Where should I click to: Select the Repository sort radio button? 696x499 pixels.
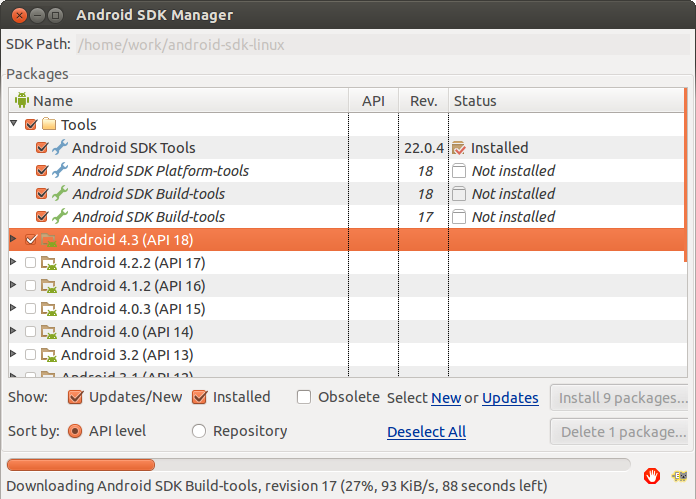pyautogui.click(x=199, y=431)
